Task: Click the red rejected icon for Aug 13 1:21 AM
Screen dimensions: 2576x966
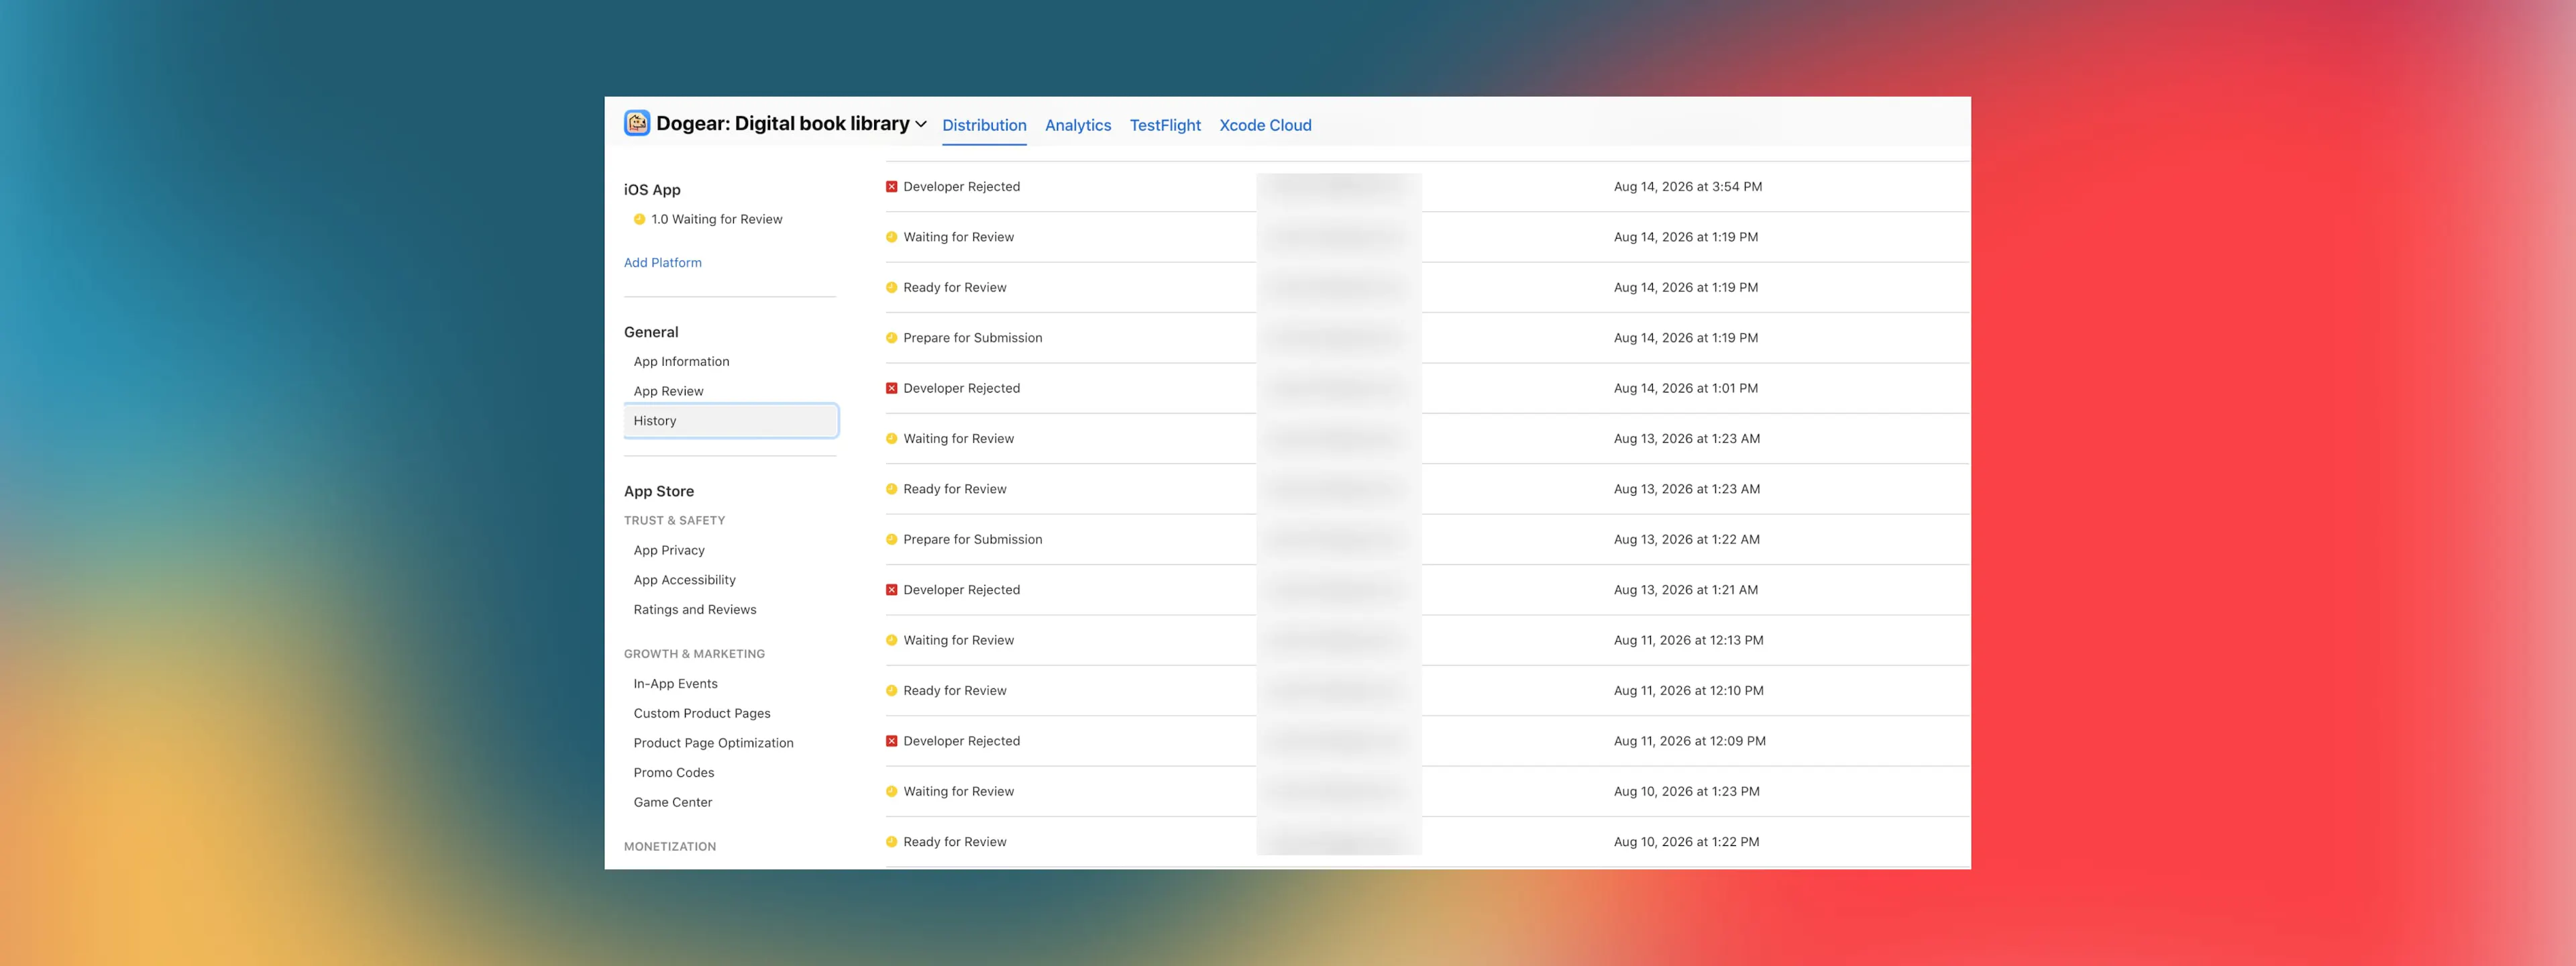Action: point(891,590)
